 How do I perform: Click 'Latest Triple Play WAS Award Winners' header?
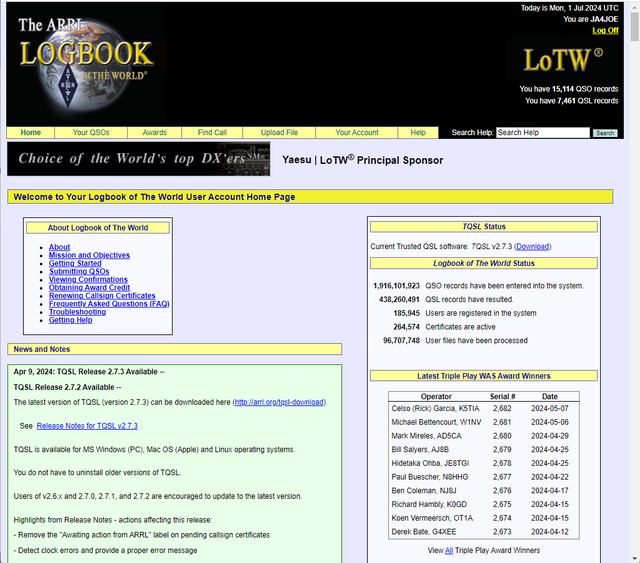pyautogui.click(x=484, y=376)
